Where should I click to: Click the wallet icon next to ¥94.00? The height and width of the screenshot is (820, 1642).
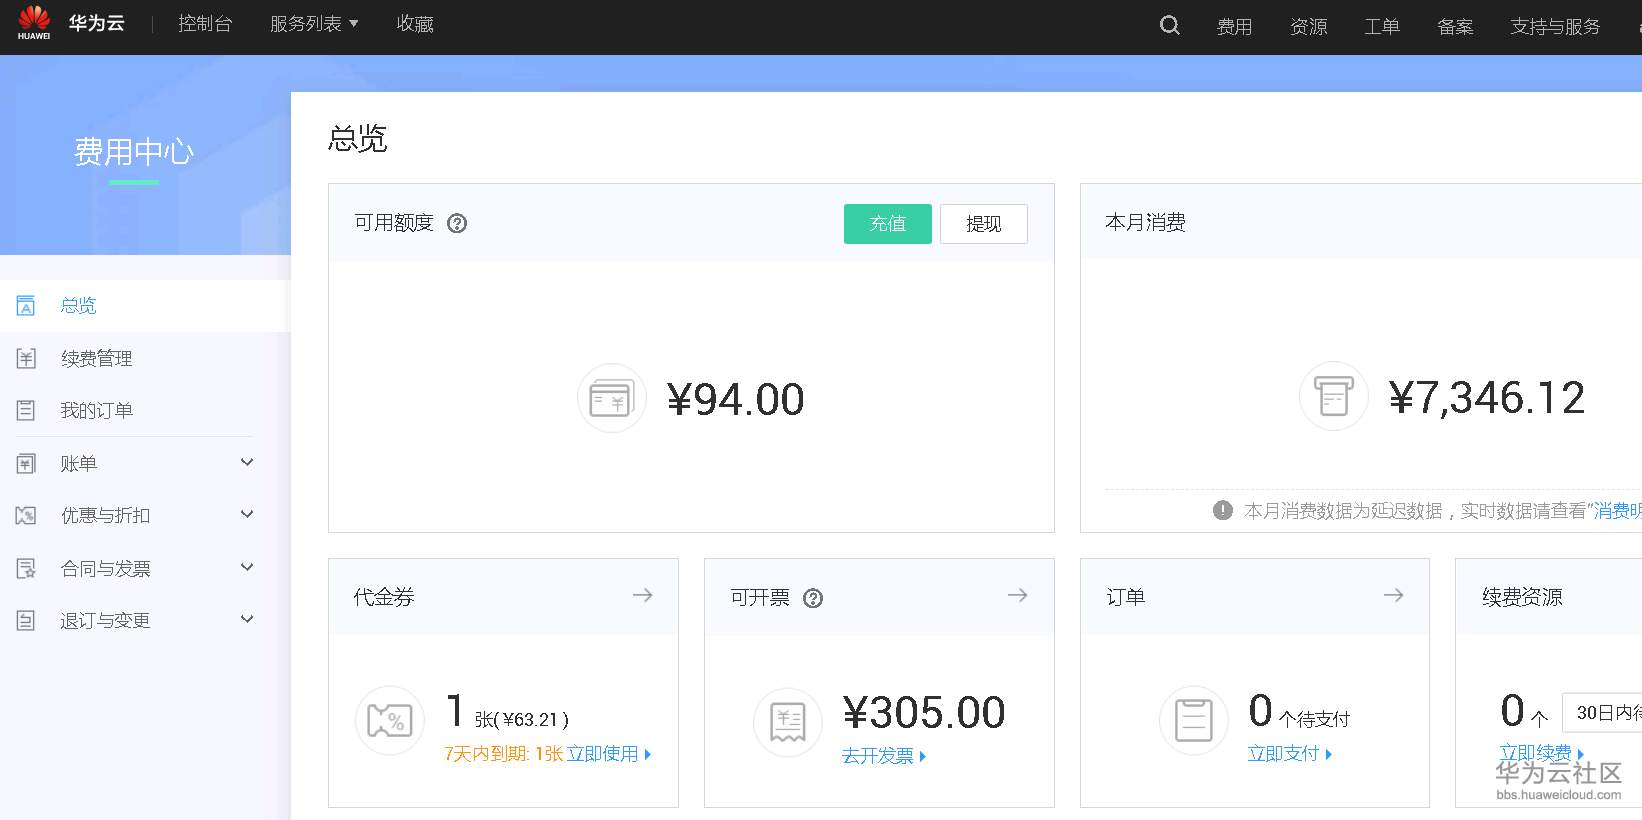point(612,398)
